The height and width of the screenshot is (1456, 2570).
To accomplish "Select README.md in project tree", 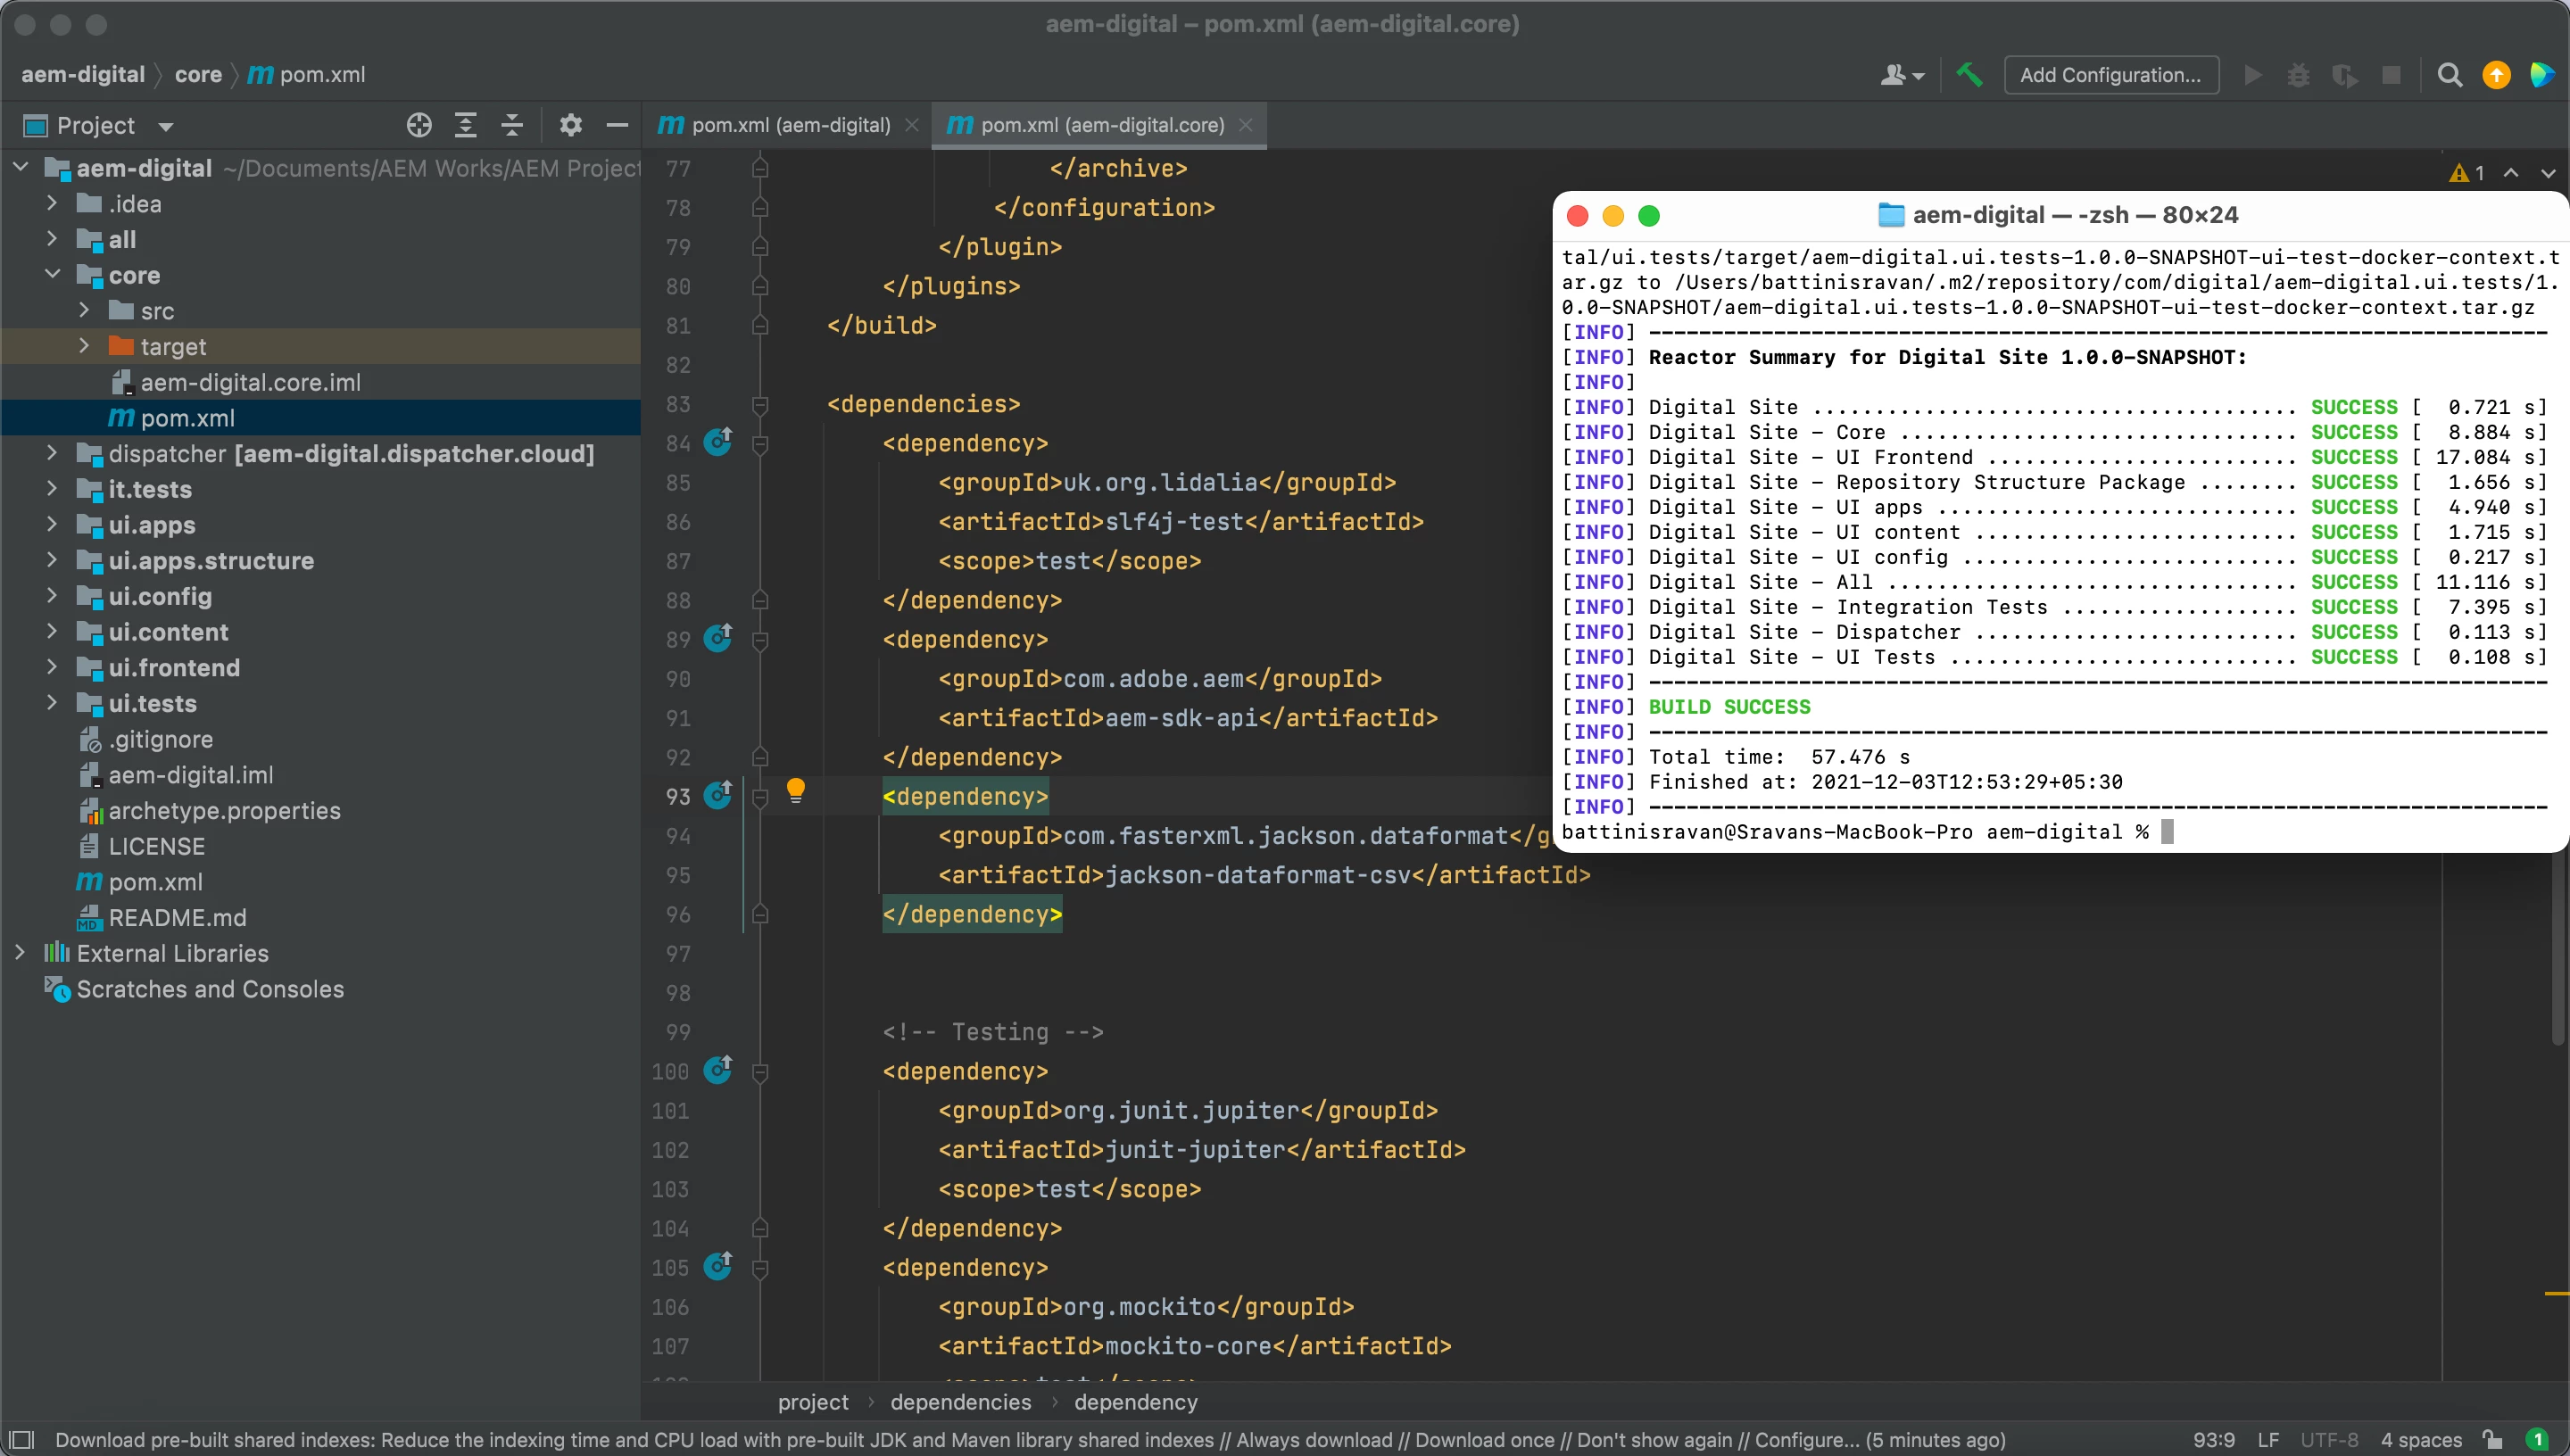I will [177, 917].
